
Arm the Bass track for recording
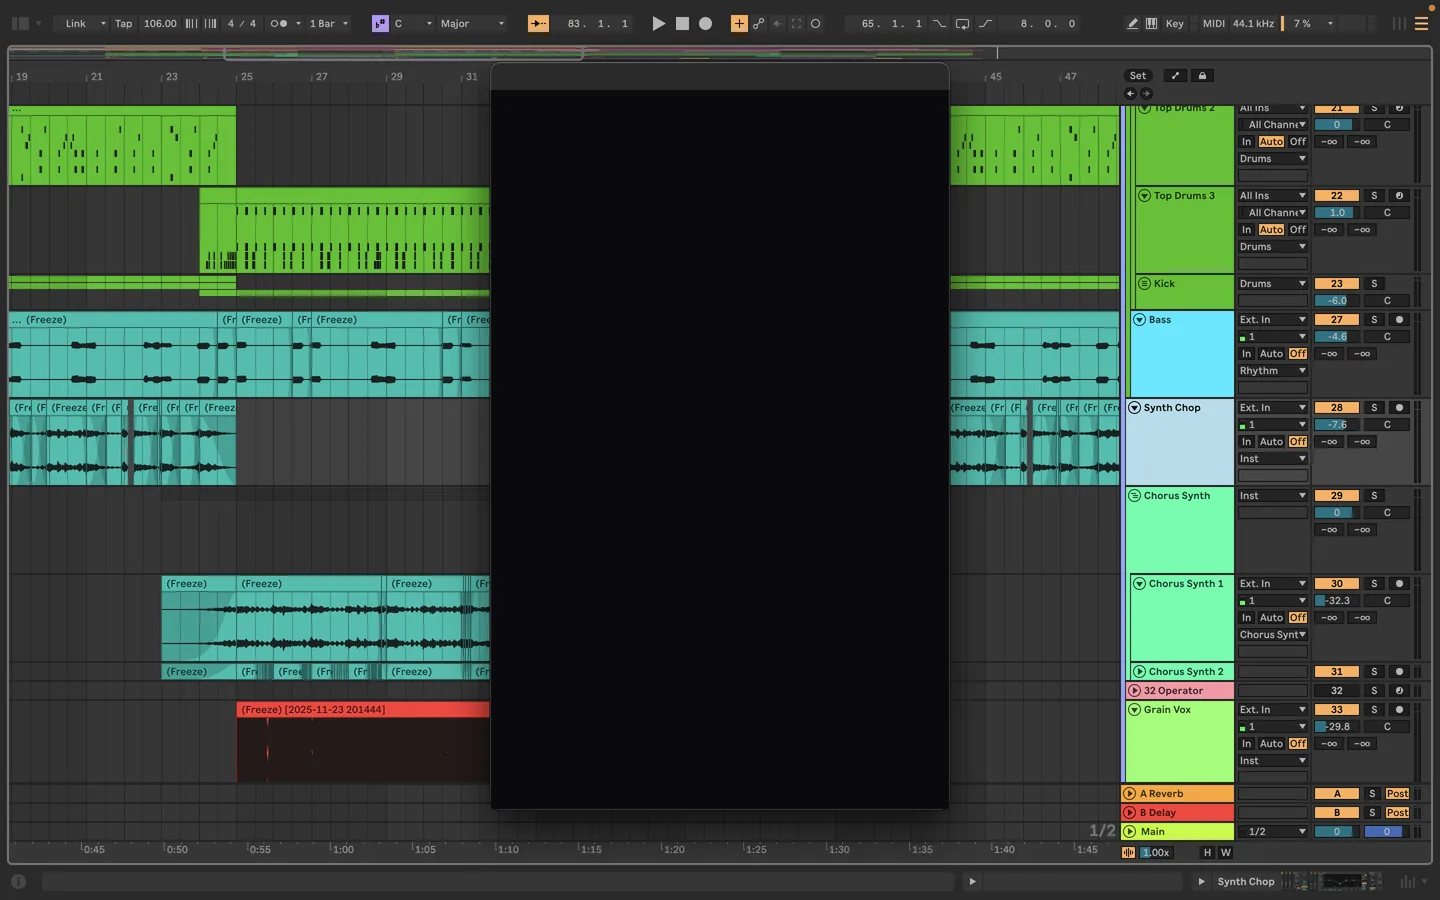[1399, 320]
